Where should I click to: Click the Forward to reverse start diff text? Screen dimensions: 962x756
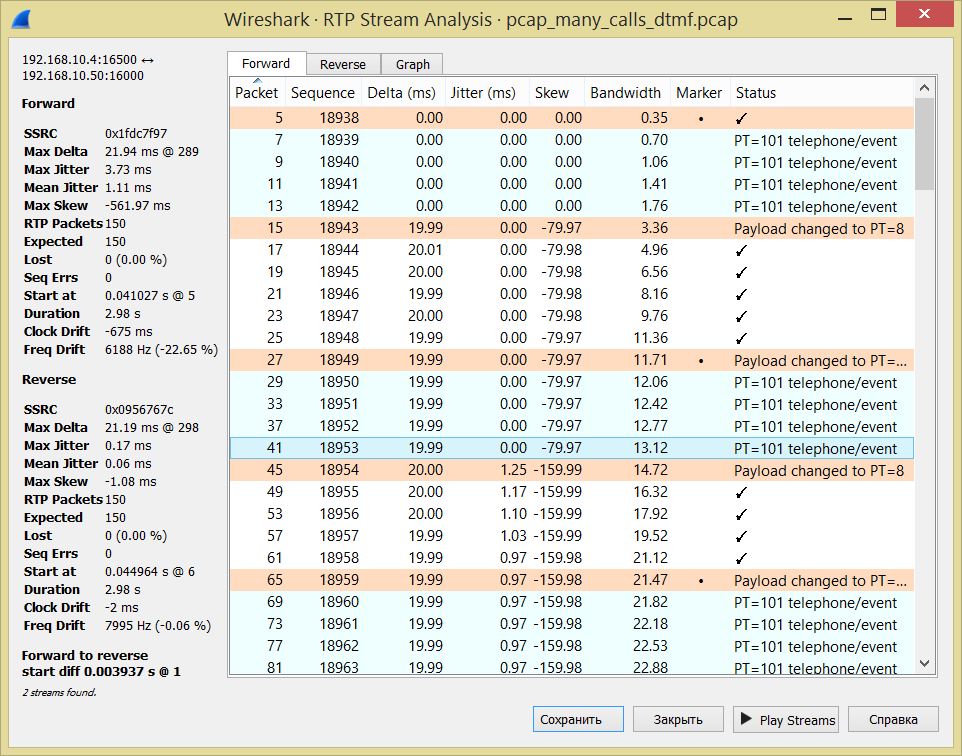tap(101, 663)
